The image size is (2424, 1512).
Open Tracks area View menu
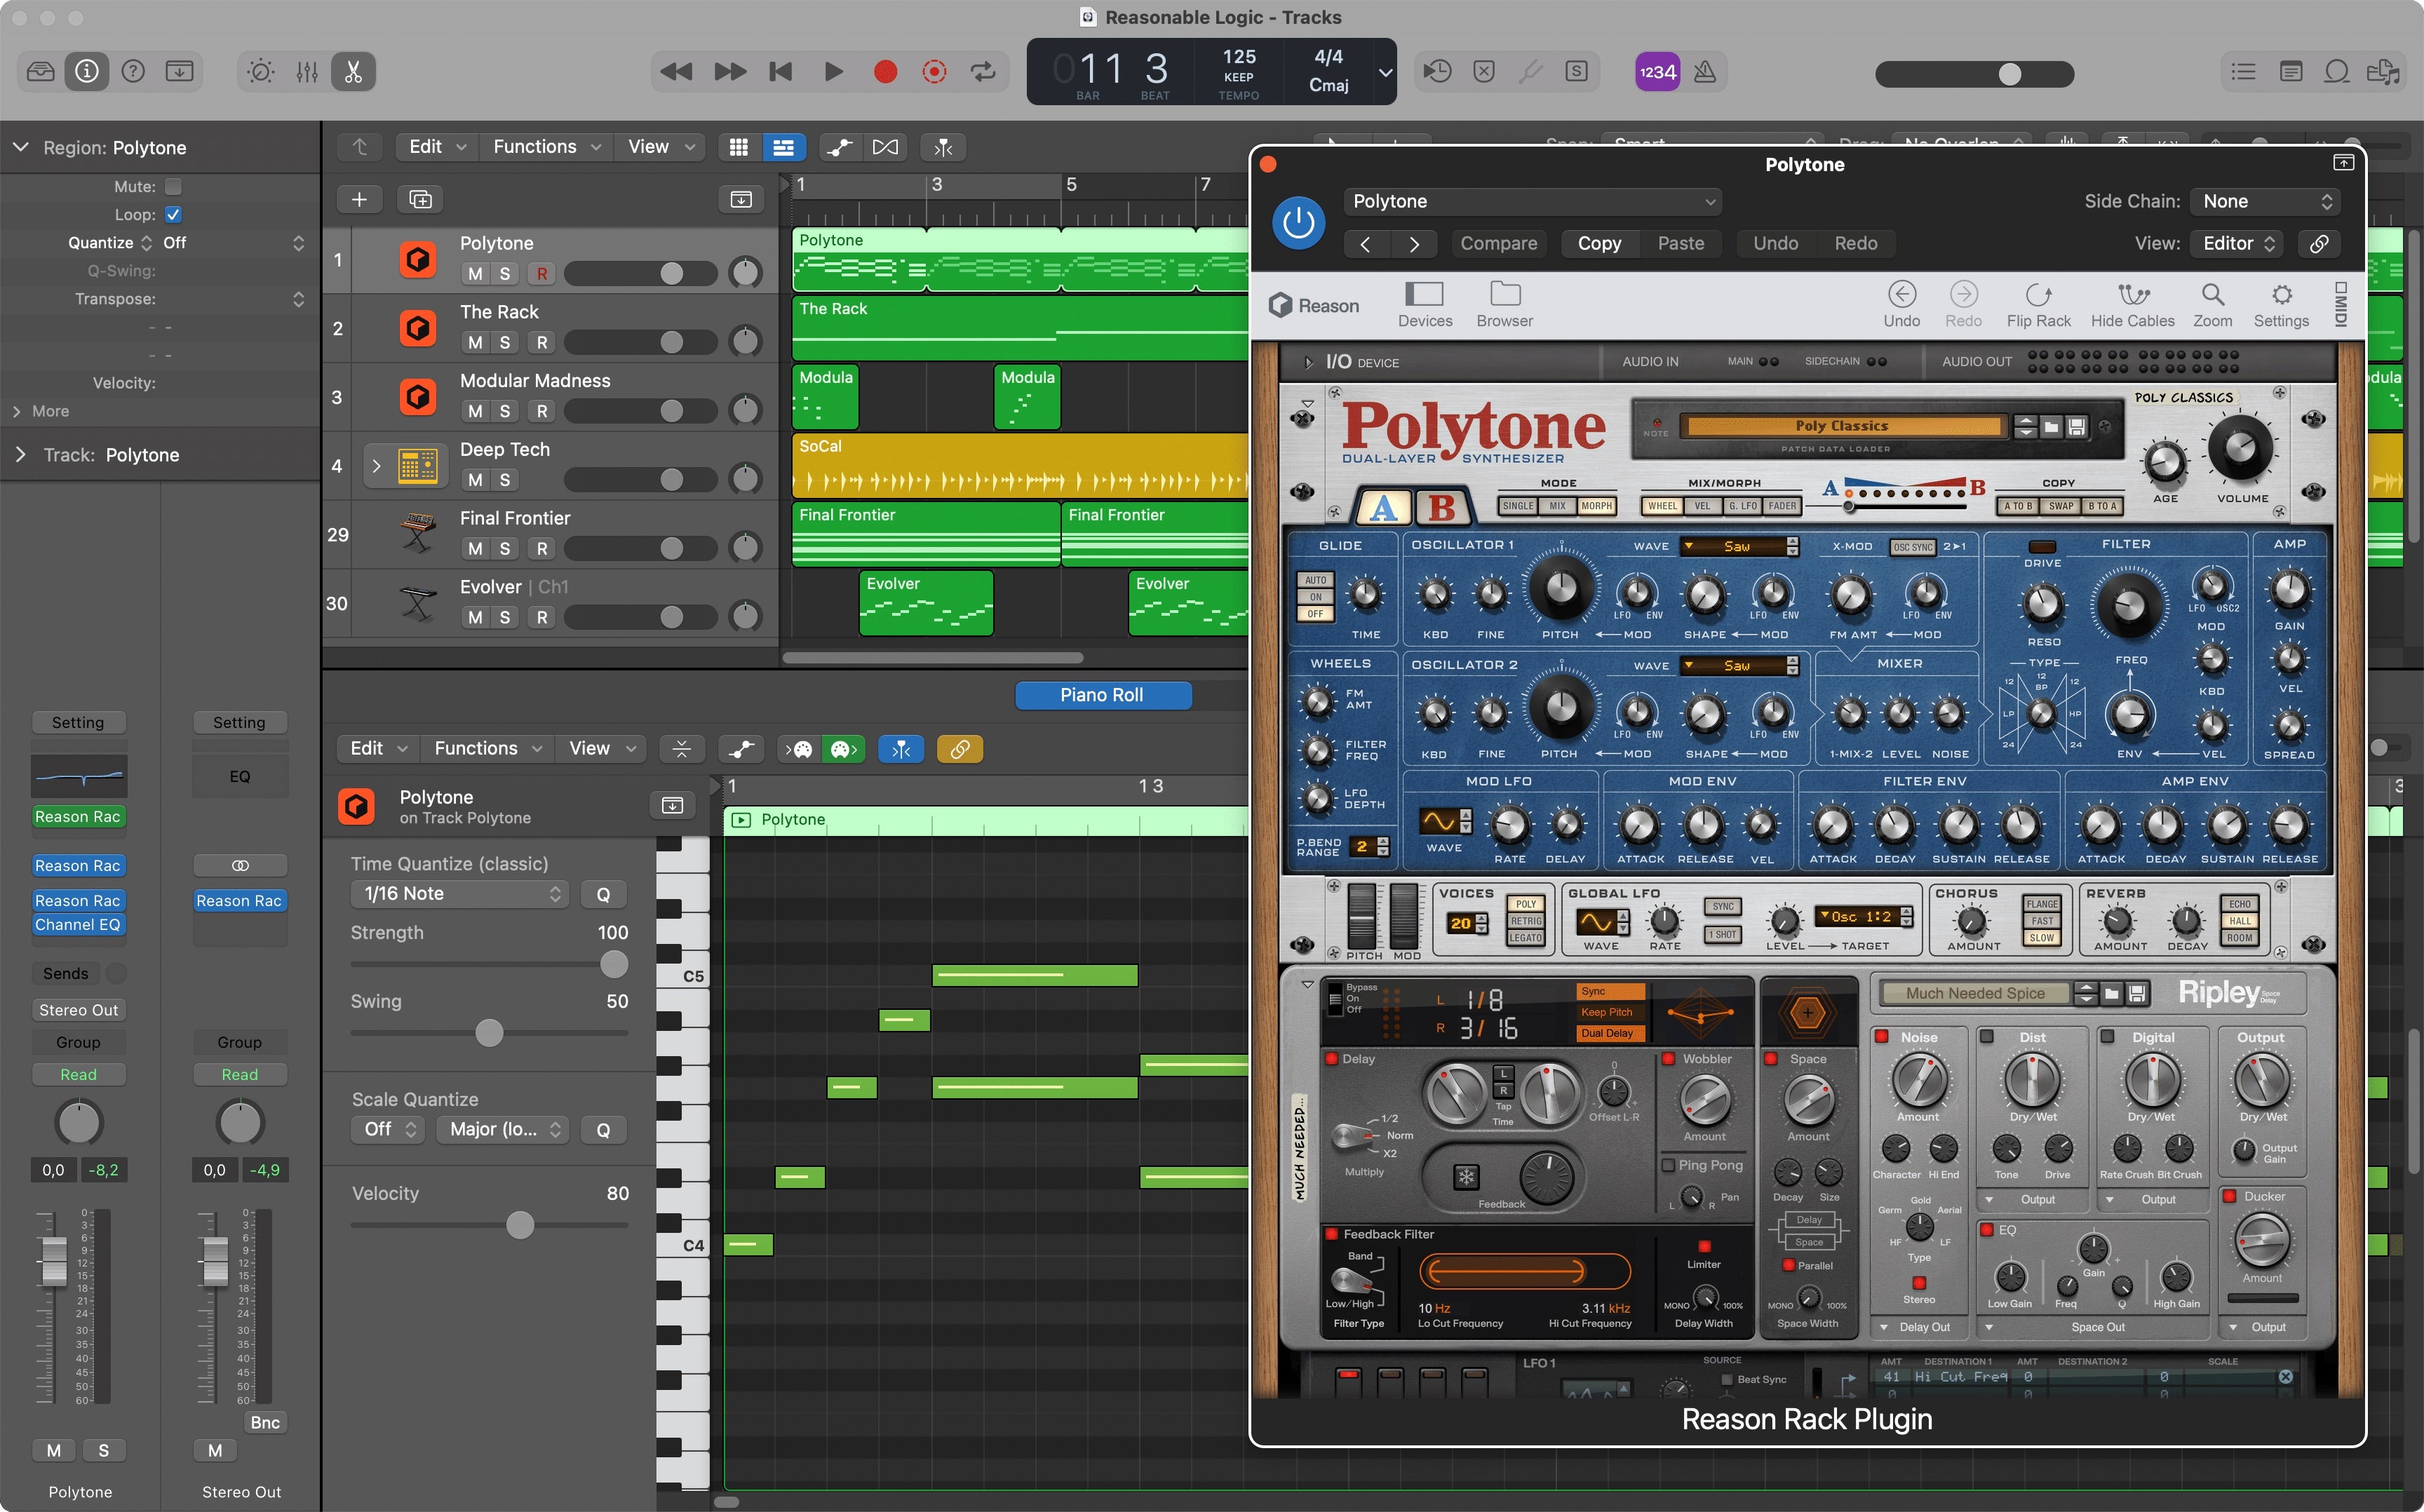[x=661, y=147]
